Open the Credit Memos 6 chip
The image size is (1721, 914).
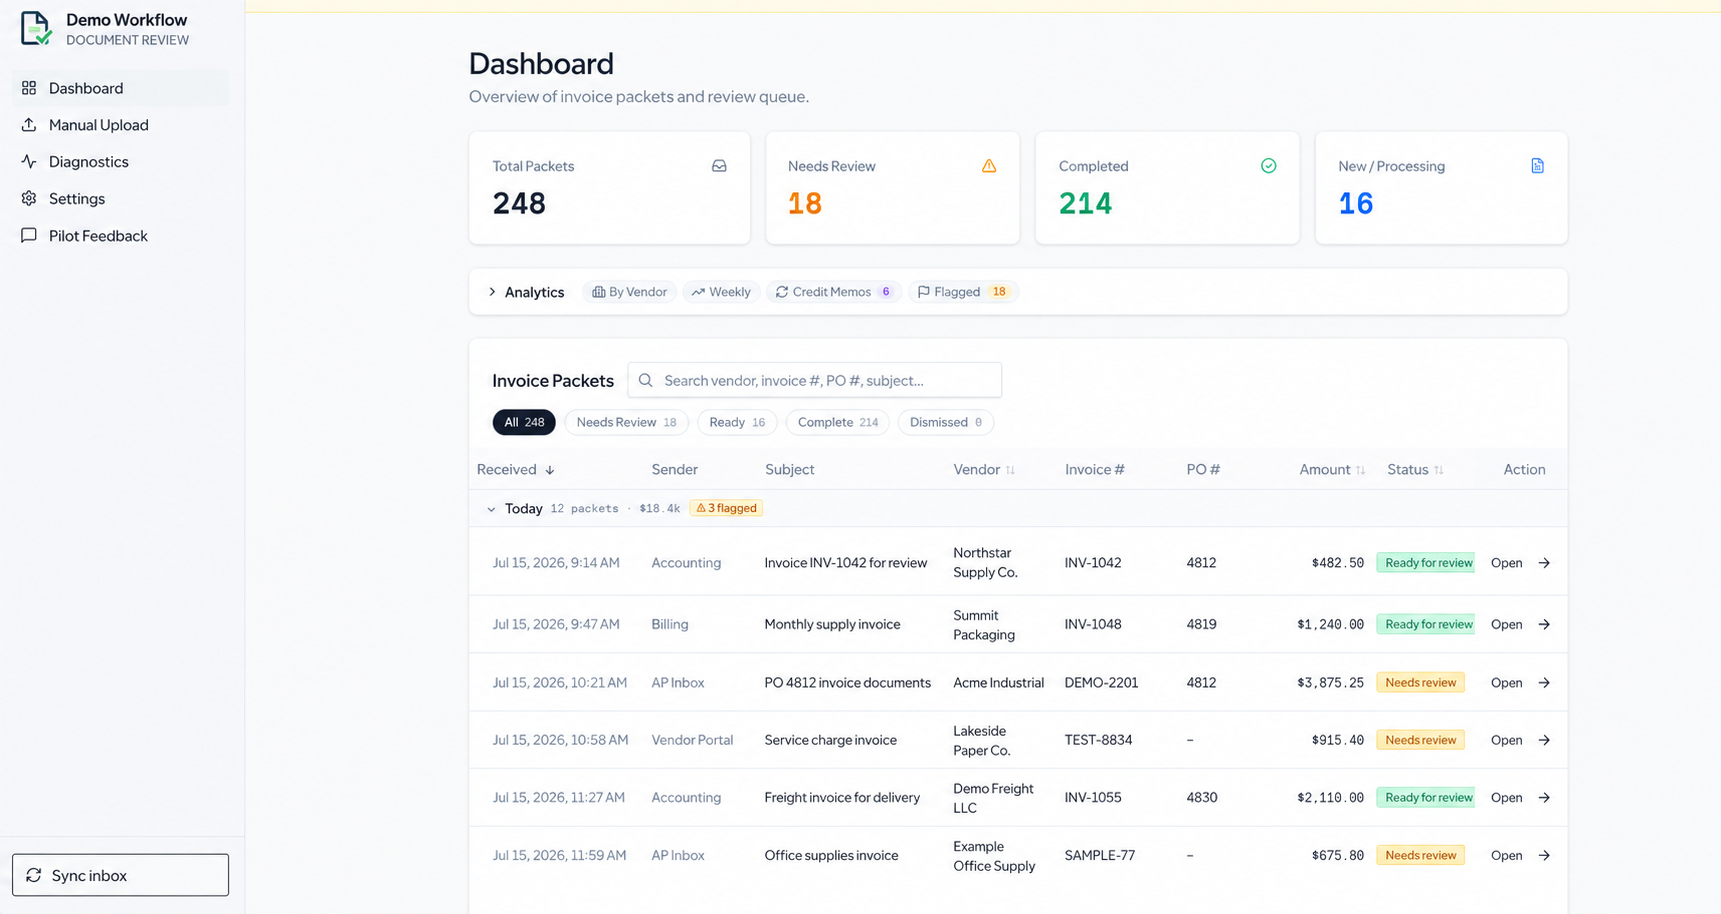click(834, 292)
